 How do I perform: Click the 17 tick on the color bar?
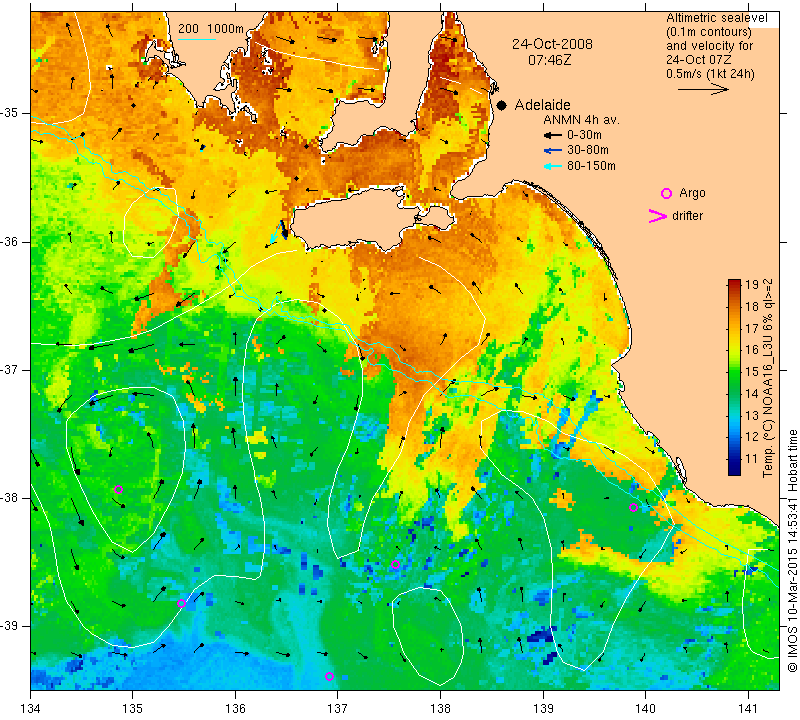[x=752, y=328]
